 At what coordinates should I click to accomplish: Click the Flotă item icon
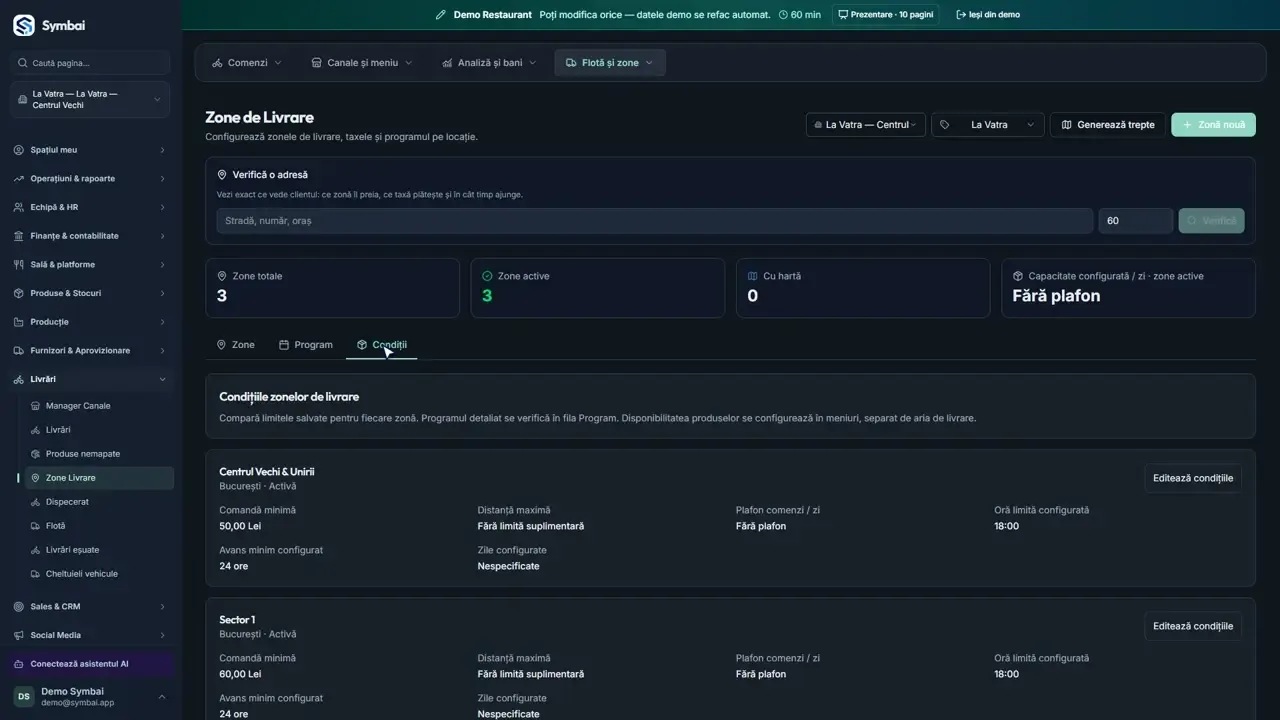pos(36,526)
